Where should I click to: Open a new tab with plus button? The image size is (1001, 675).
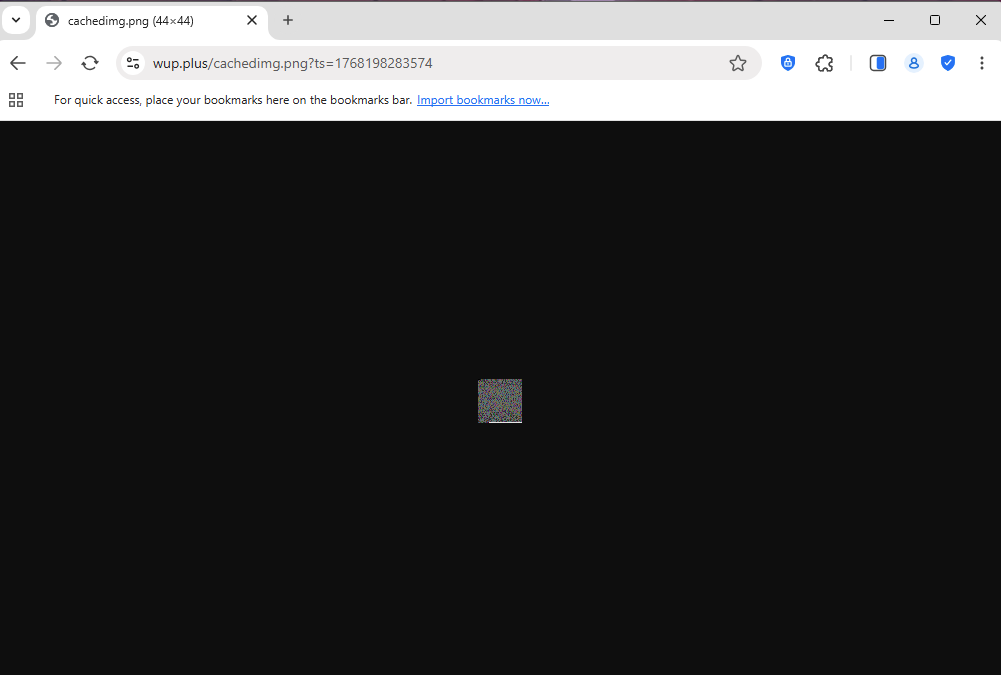click(x=288, y=20)
